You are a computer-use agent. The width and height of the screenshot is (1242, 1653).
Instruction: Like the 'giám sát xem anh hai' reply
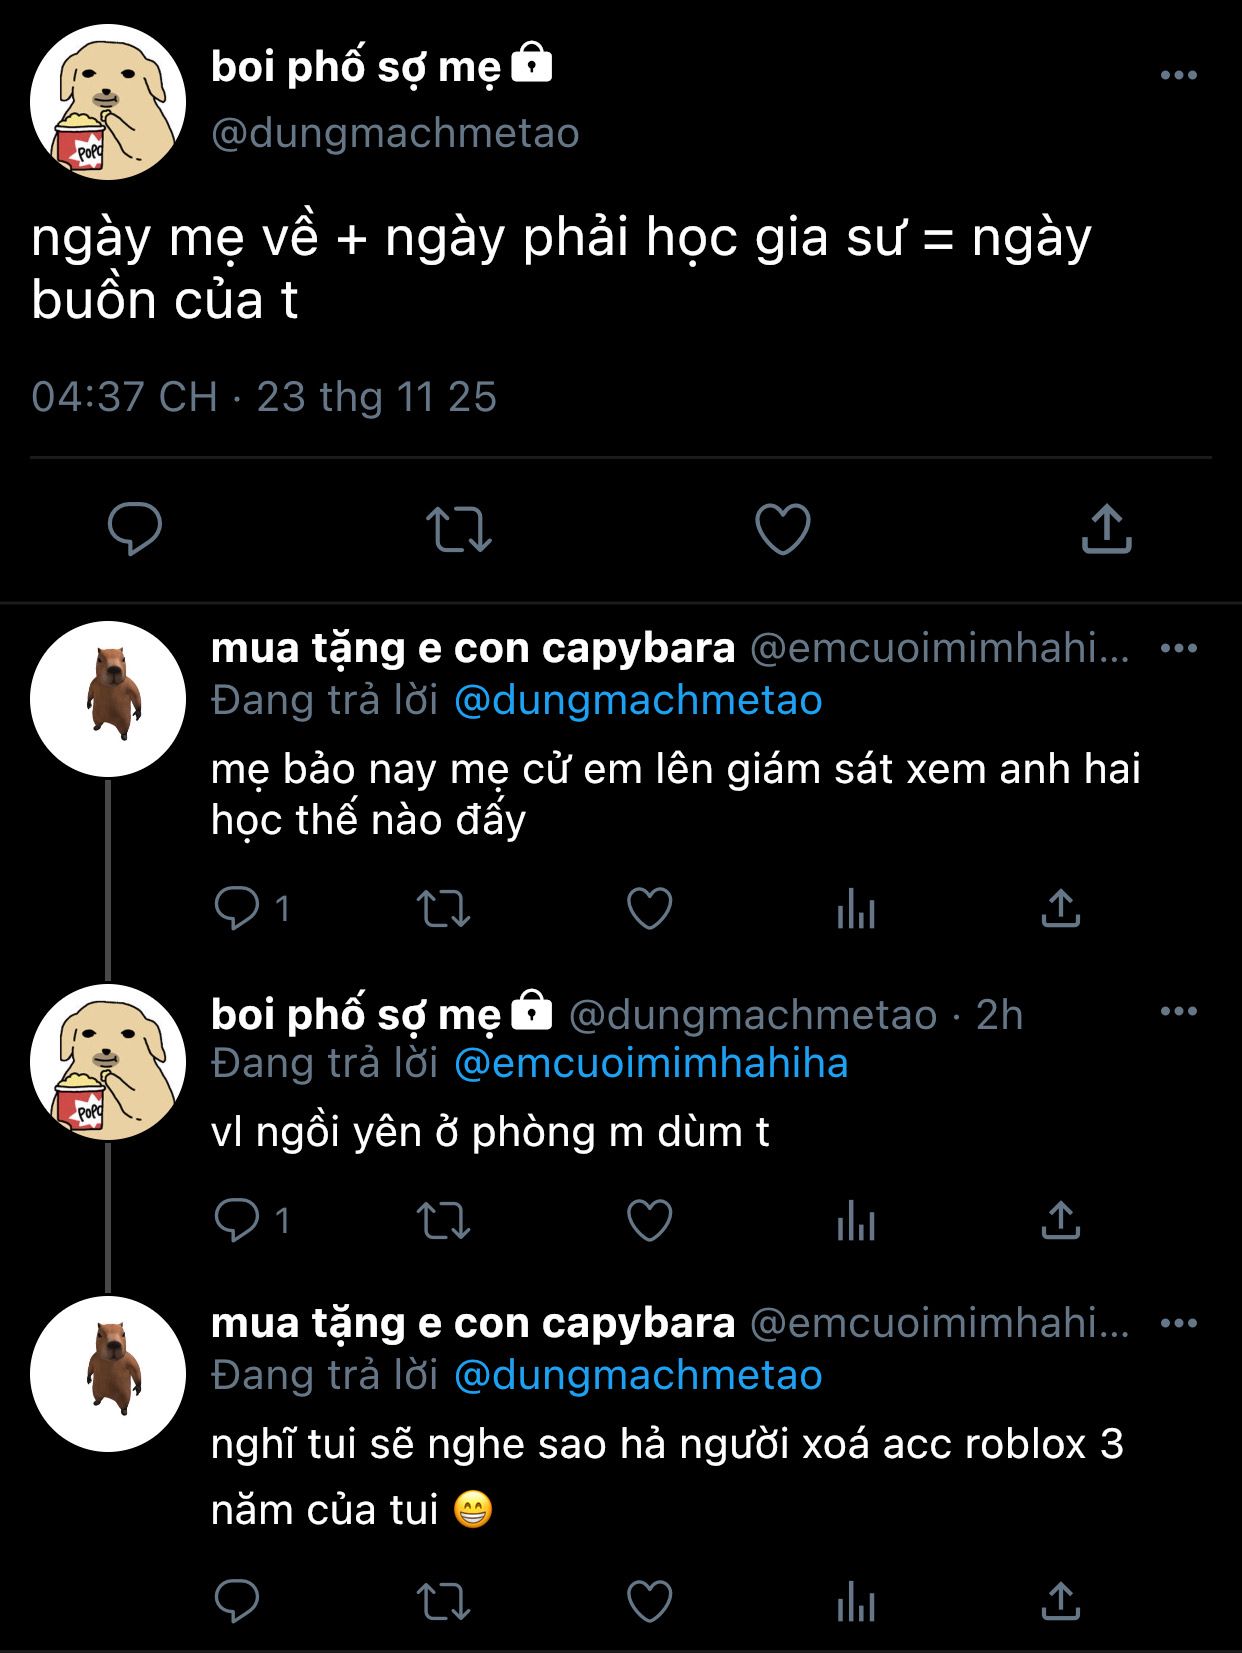pos(649,909)
